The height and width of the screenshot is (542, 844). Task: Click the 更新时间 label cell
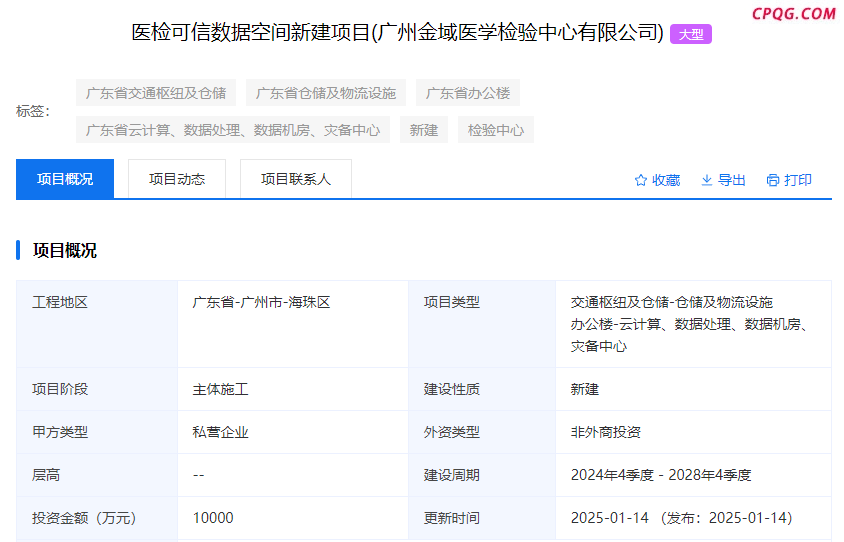tap(482, 518)
